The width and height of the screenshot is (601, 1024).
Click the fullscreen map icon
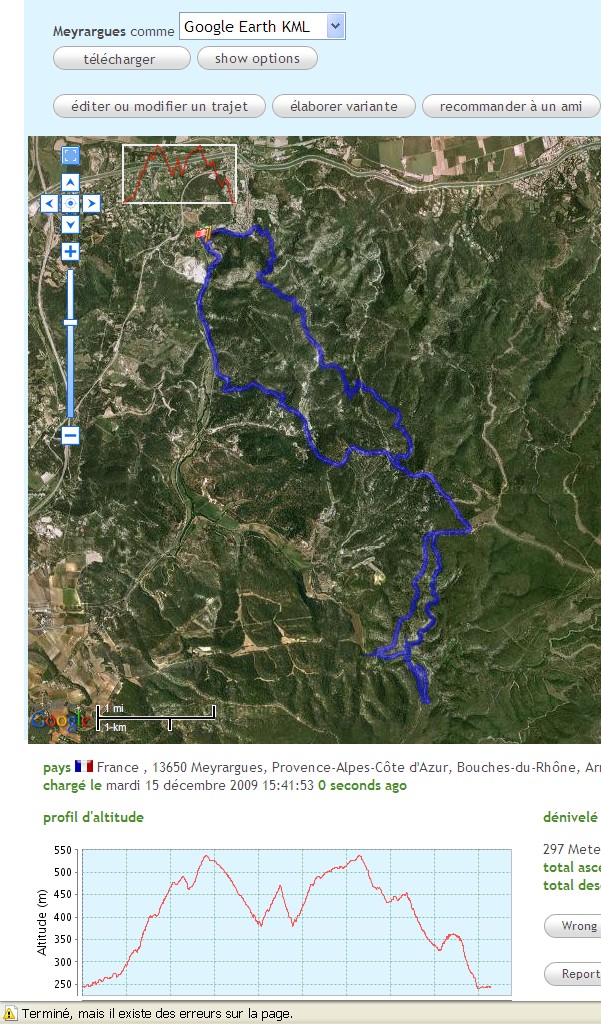coord(71,155)
